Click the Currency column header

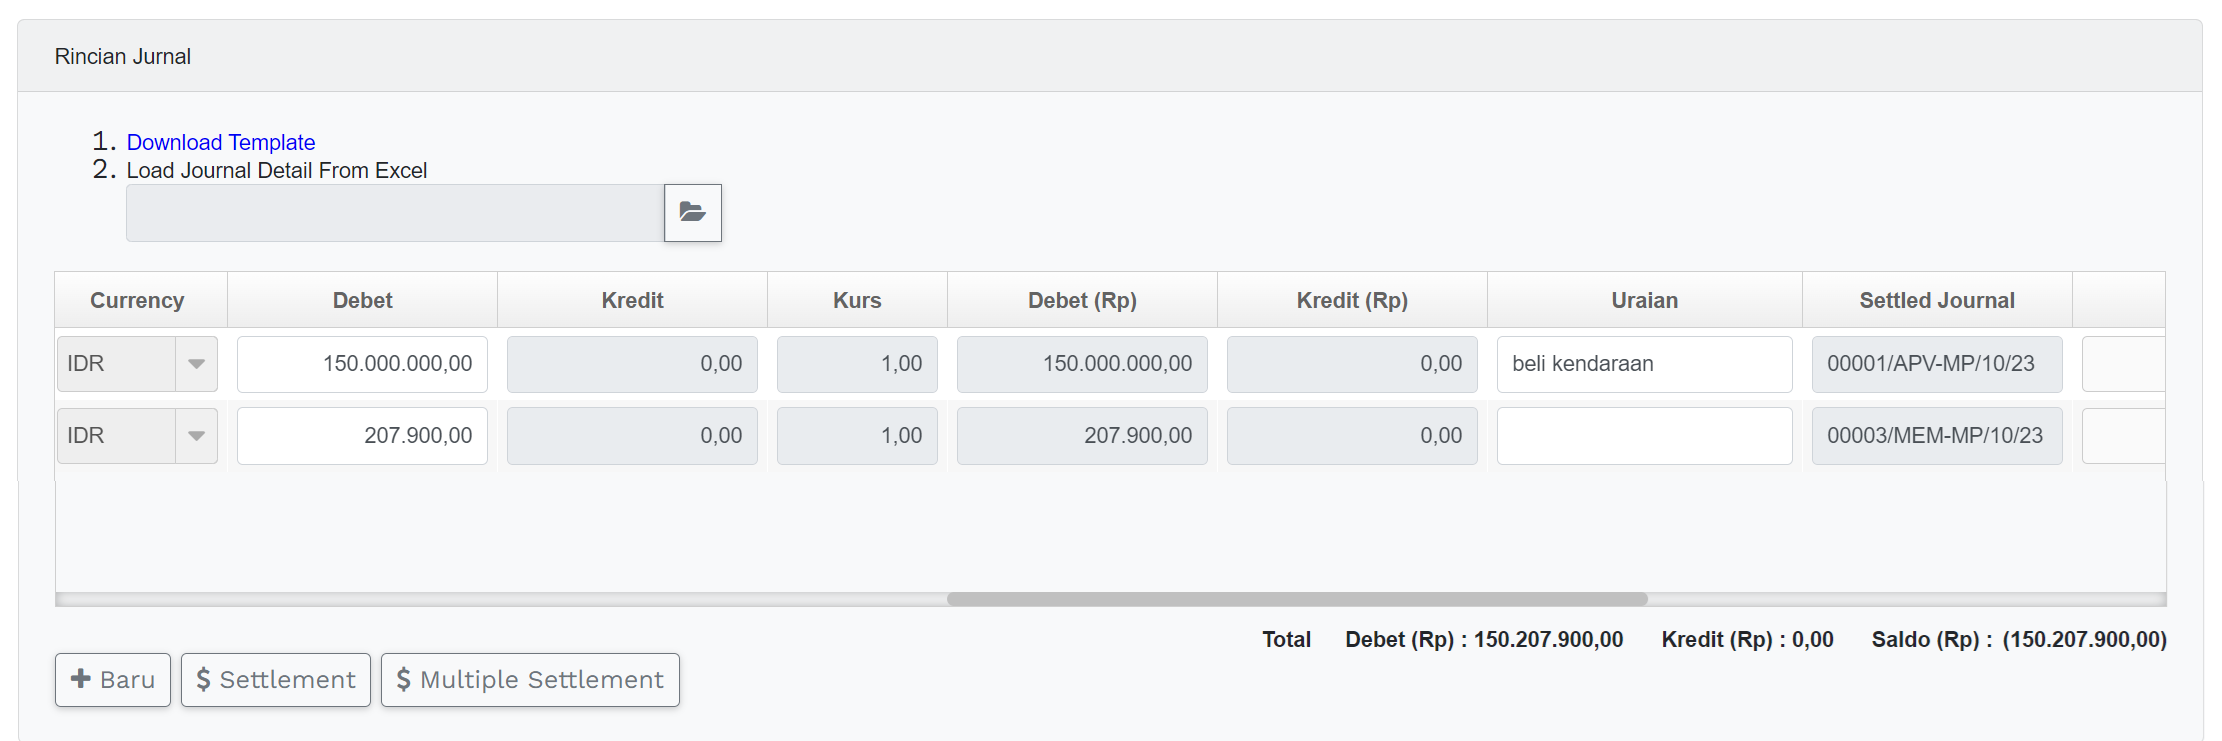point(137,301)
